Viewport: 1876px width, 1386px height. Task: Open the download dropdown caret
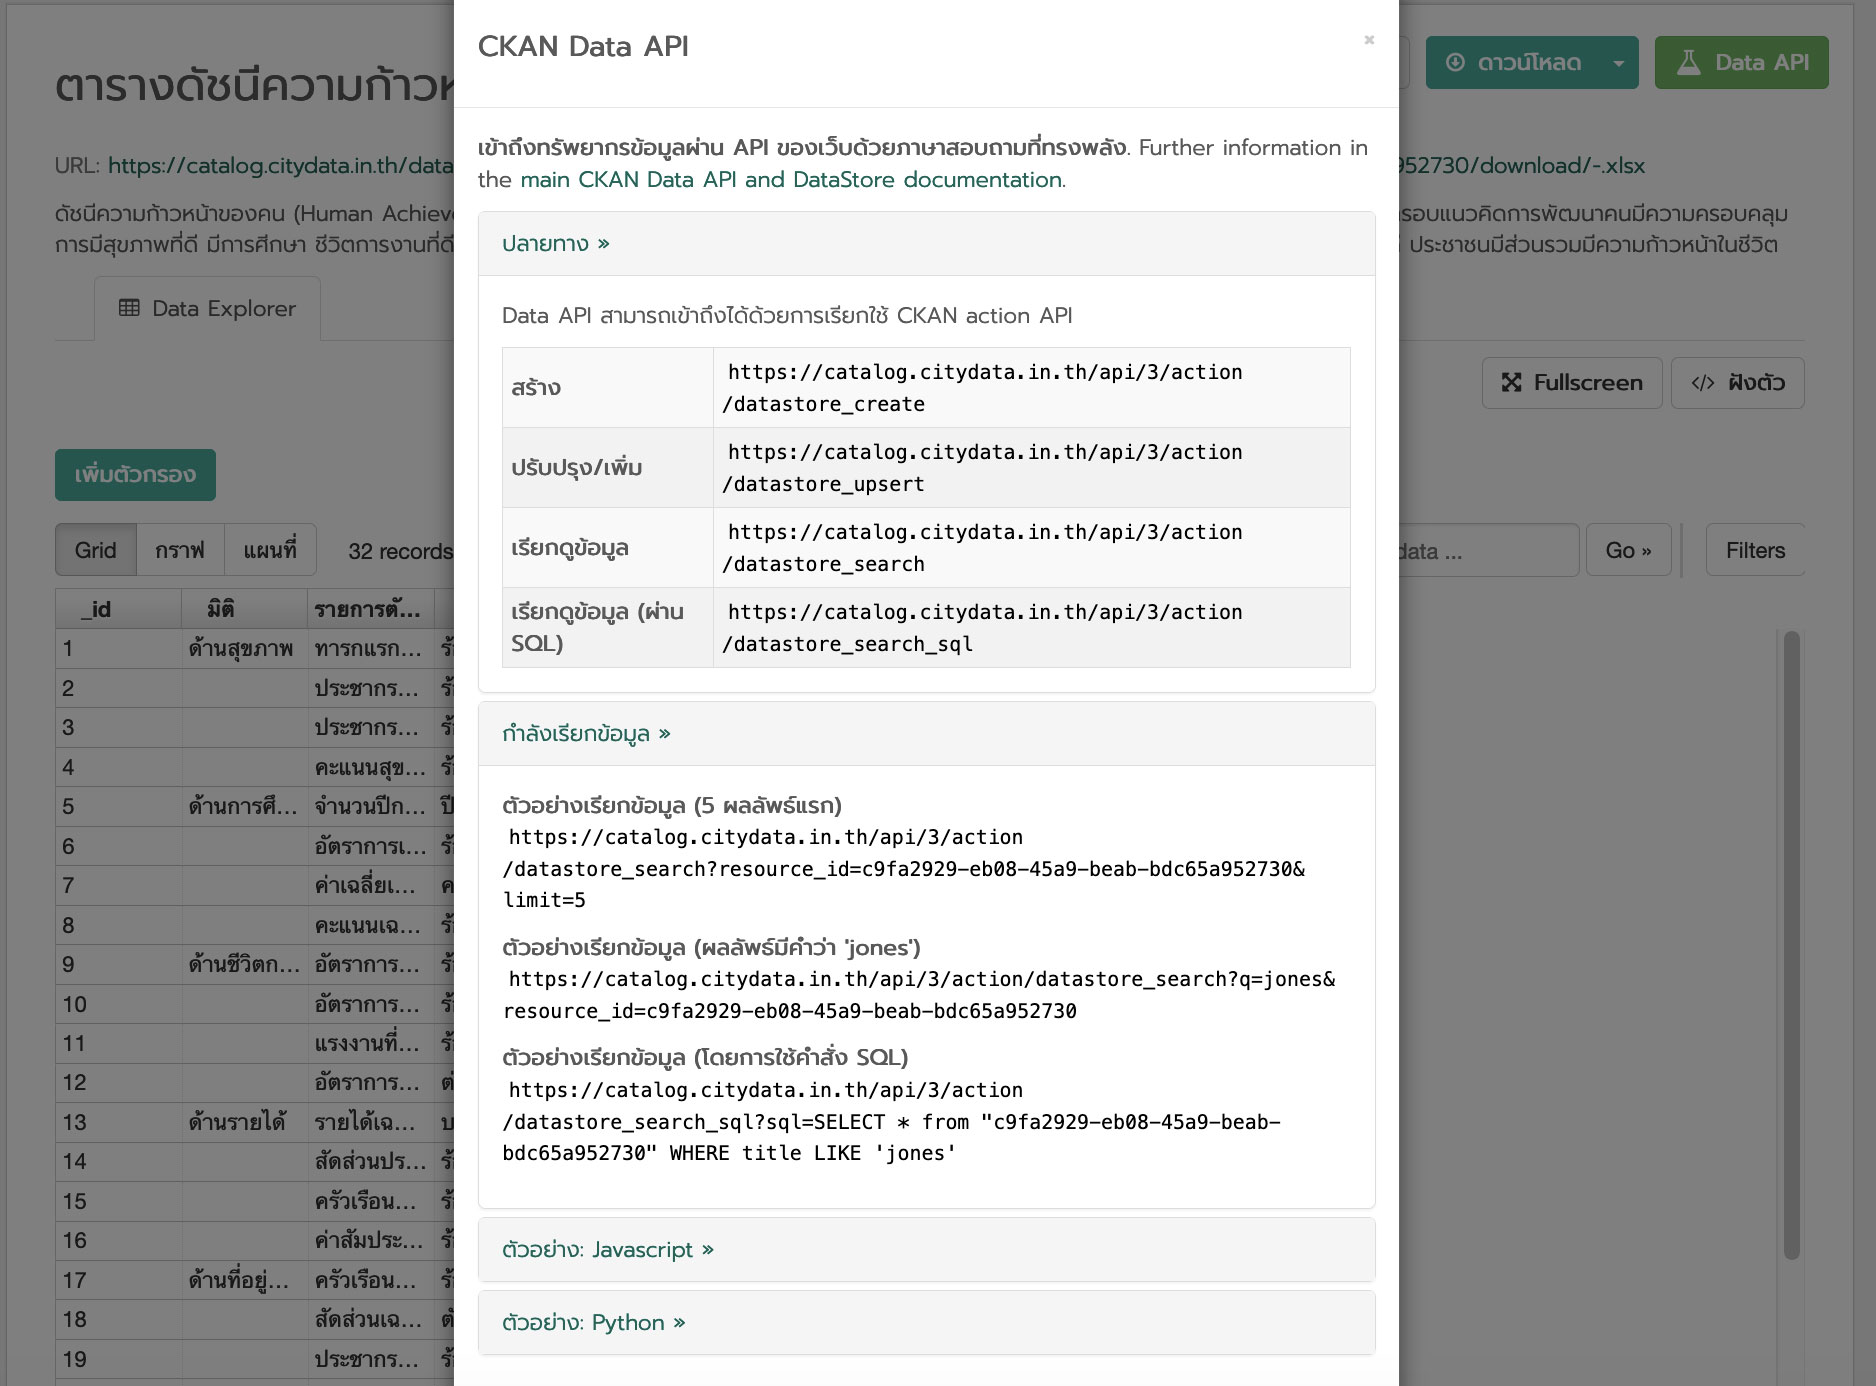[1618, 63]
